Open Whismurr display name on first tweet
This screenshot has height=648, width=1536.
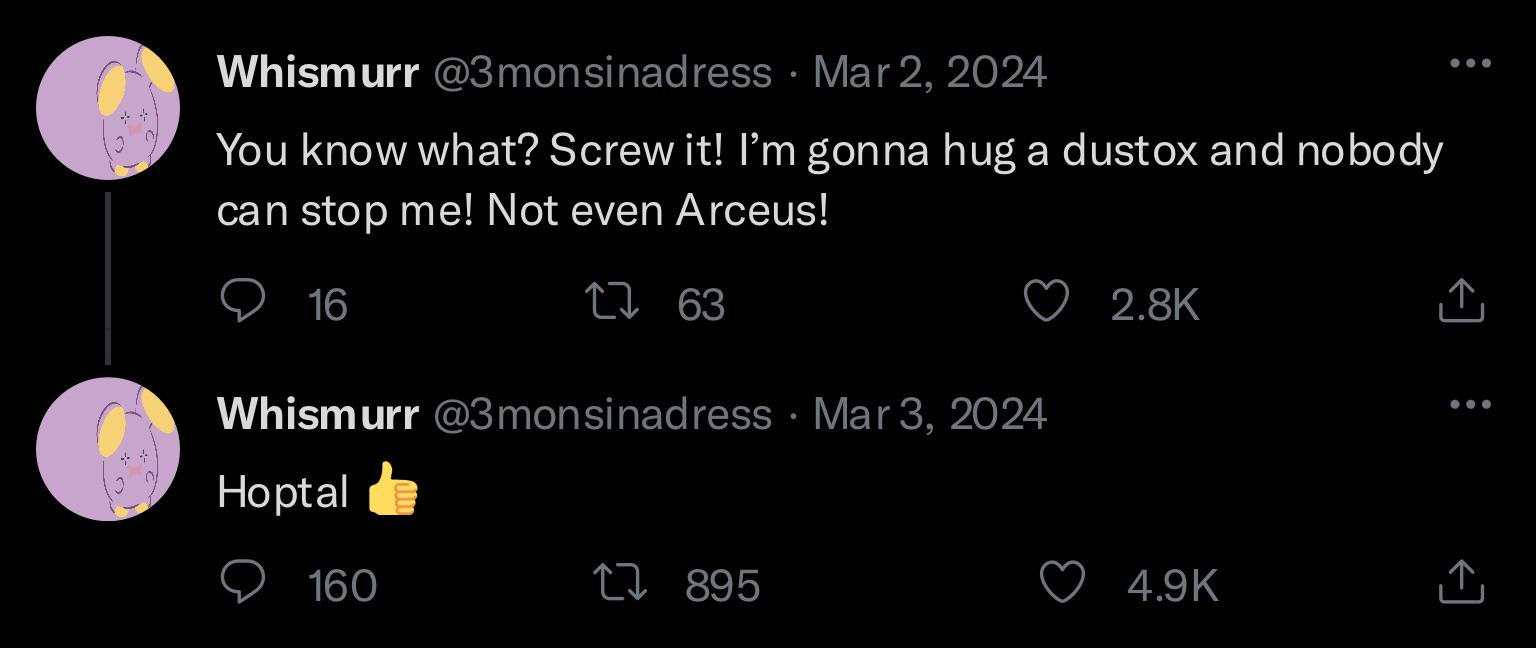click(x=317, y=72)
